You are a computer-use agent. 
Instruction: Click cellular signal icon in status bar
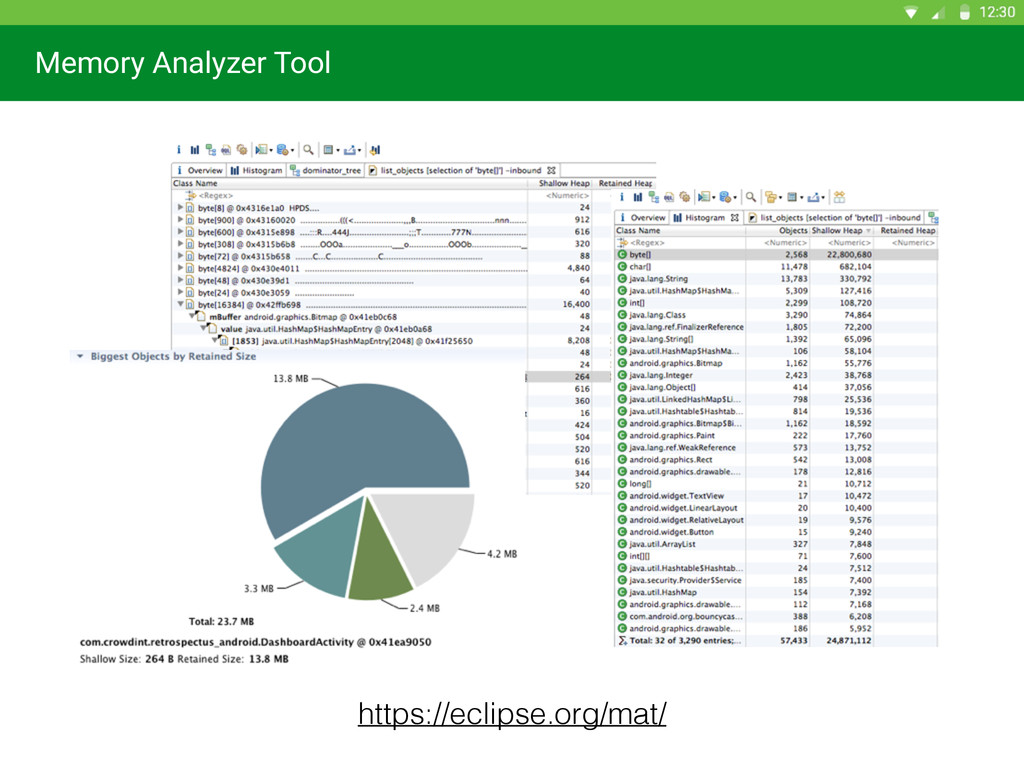click(938, 12)
